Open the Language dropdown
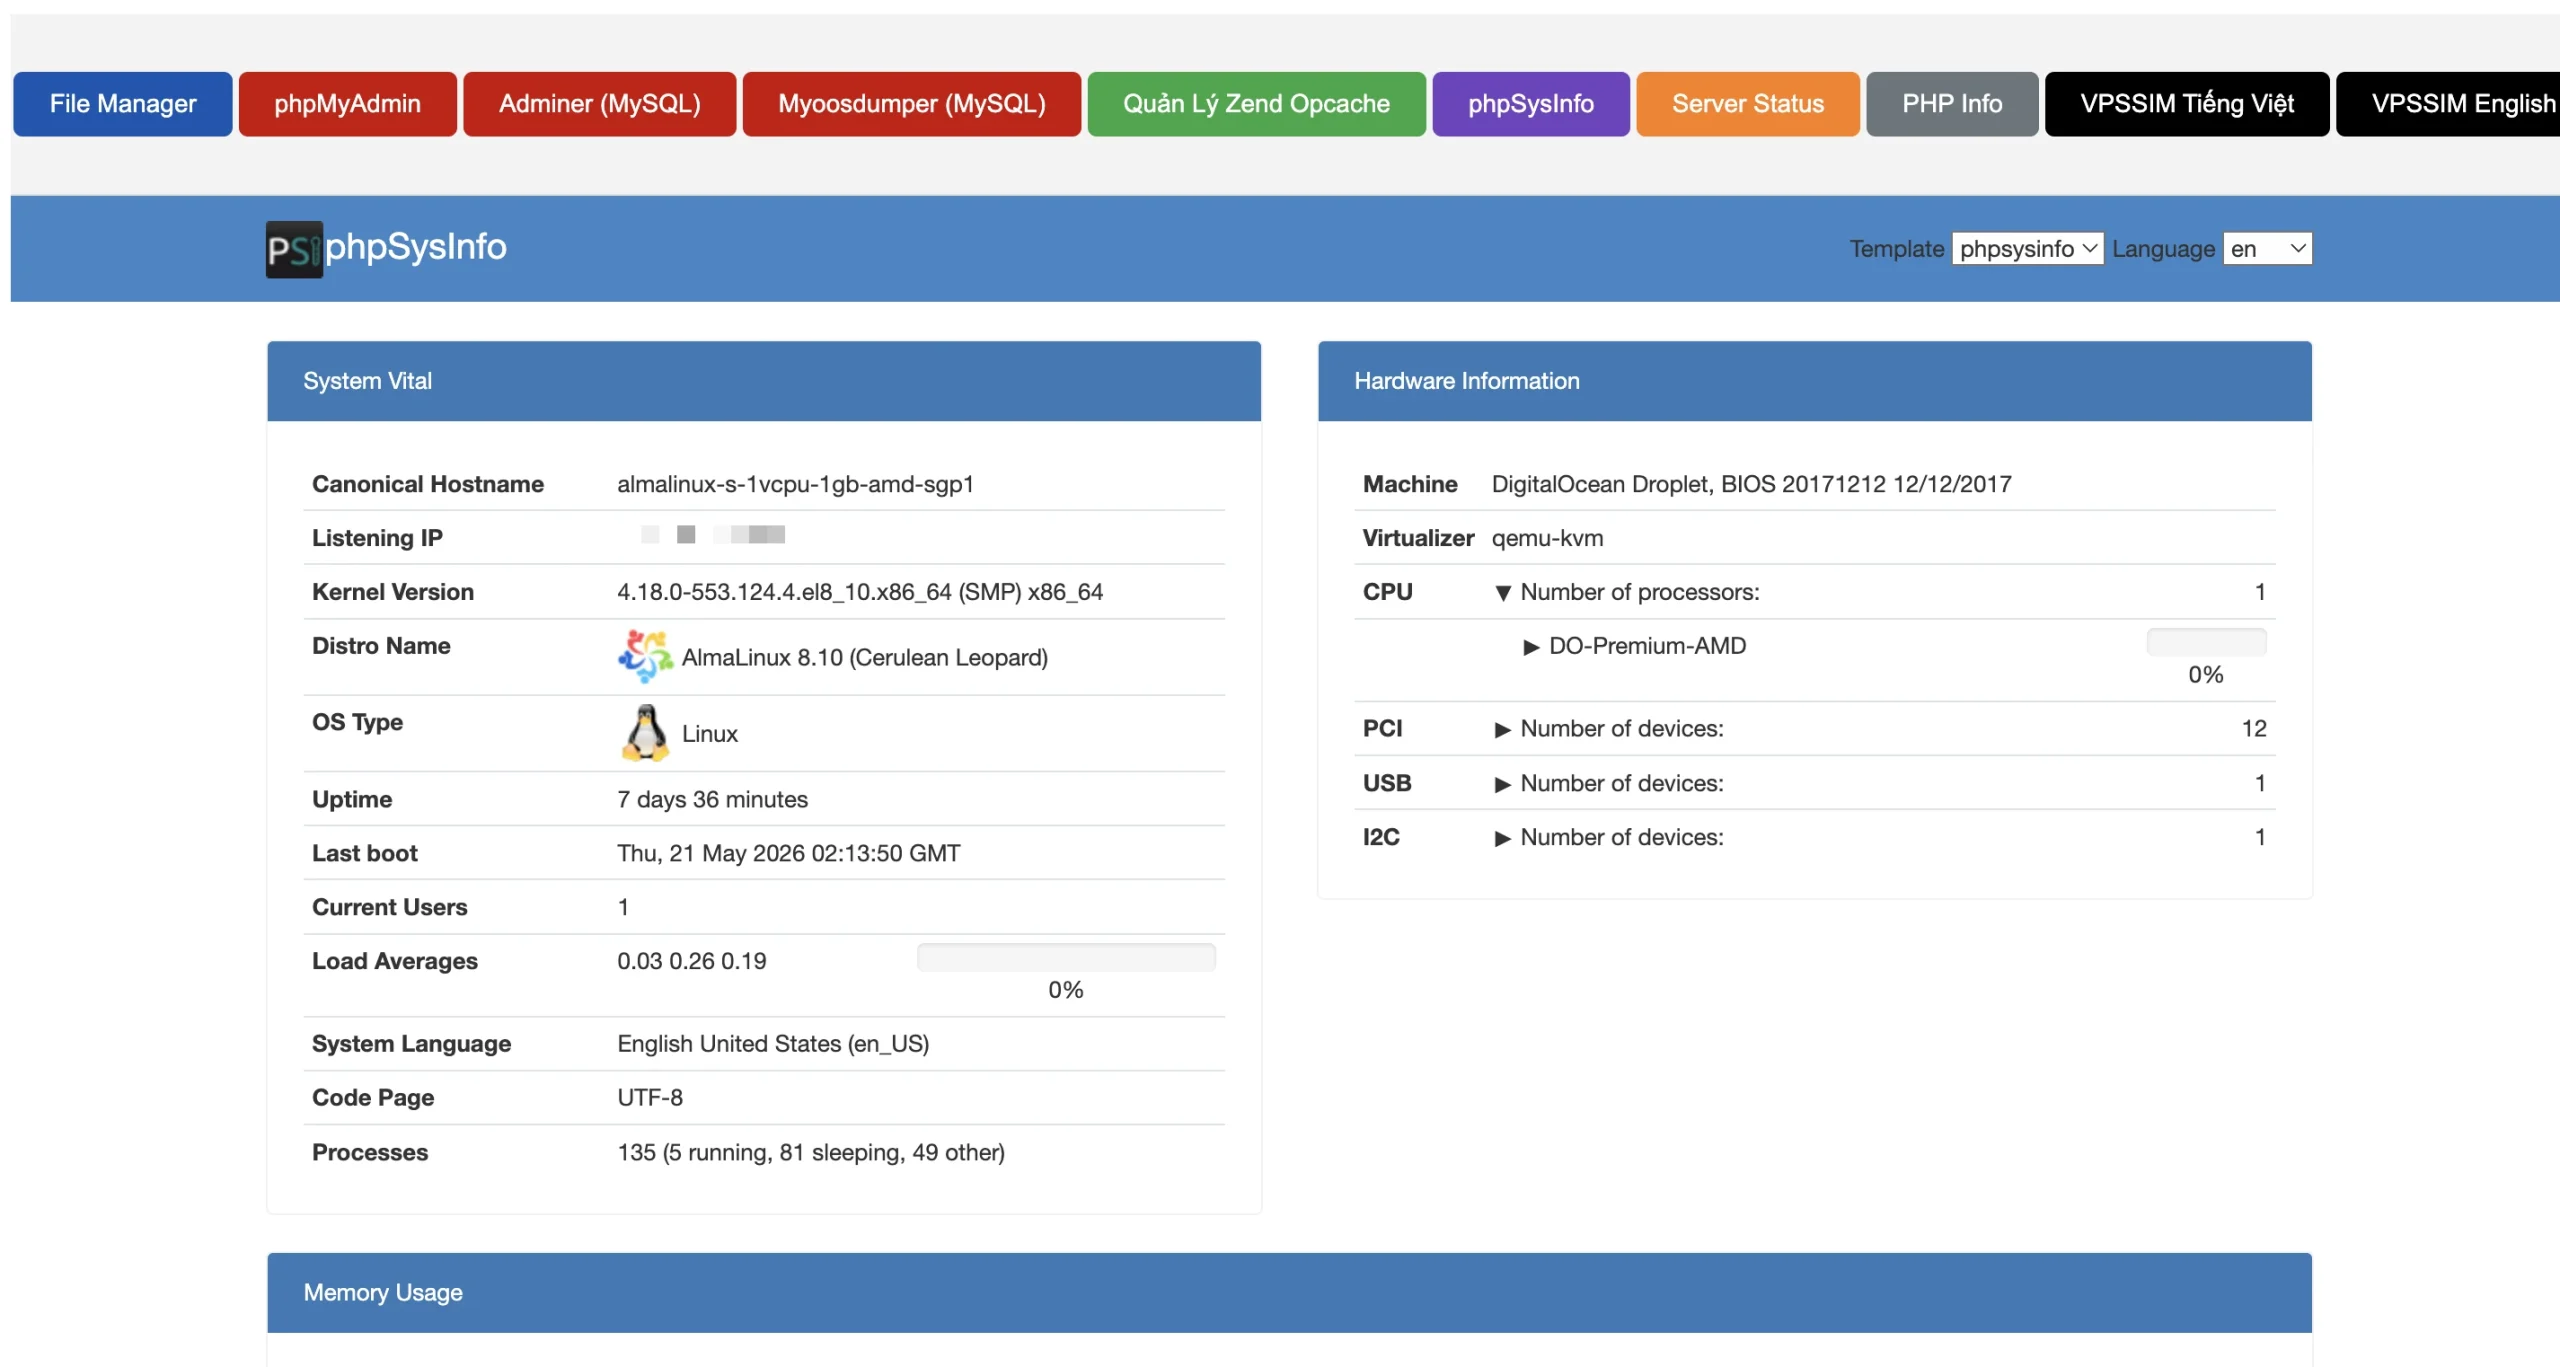 point(2267,249)
